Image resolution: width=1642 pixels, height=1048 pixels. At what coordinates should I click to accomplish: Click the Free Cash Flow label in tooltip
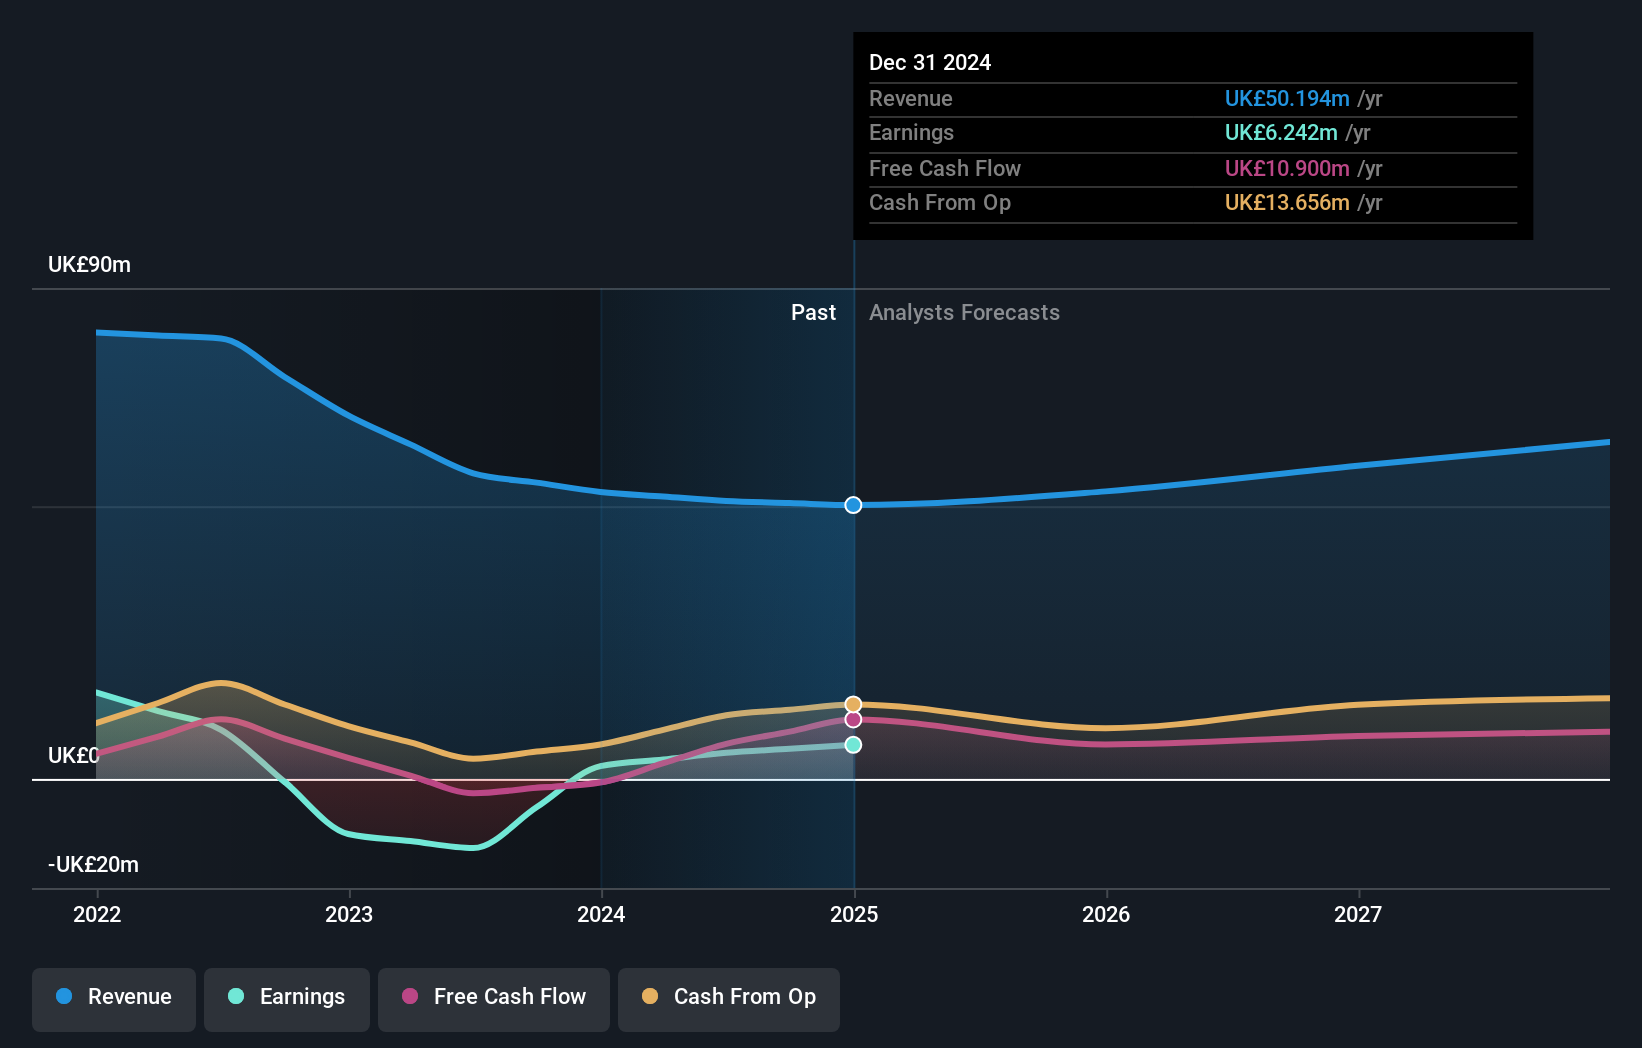(x=945, y=169)
